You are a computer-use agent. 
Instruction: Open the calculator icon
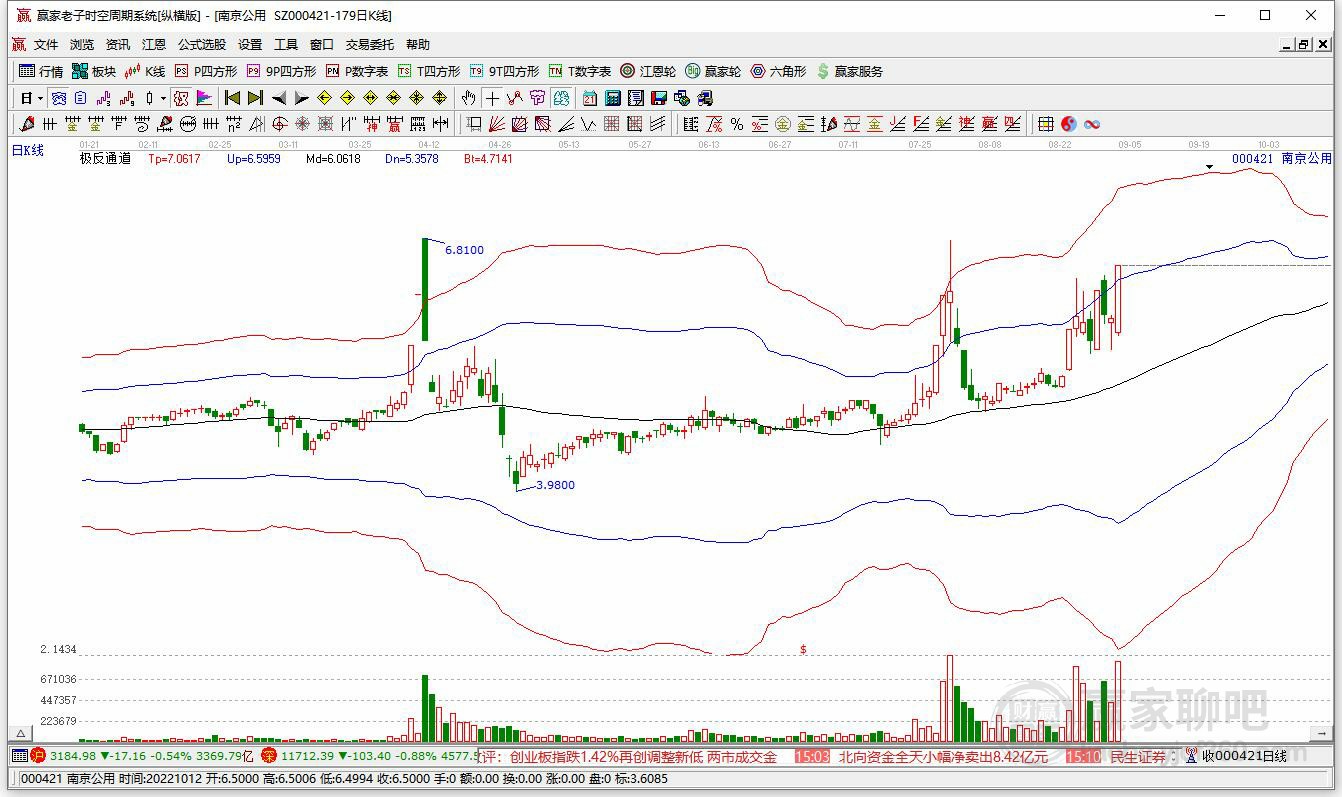[x=612, y=98]
